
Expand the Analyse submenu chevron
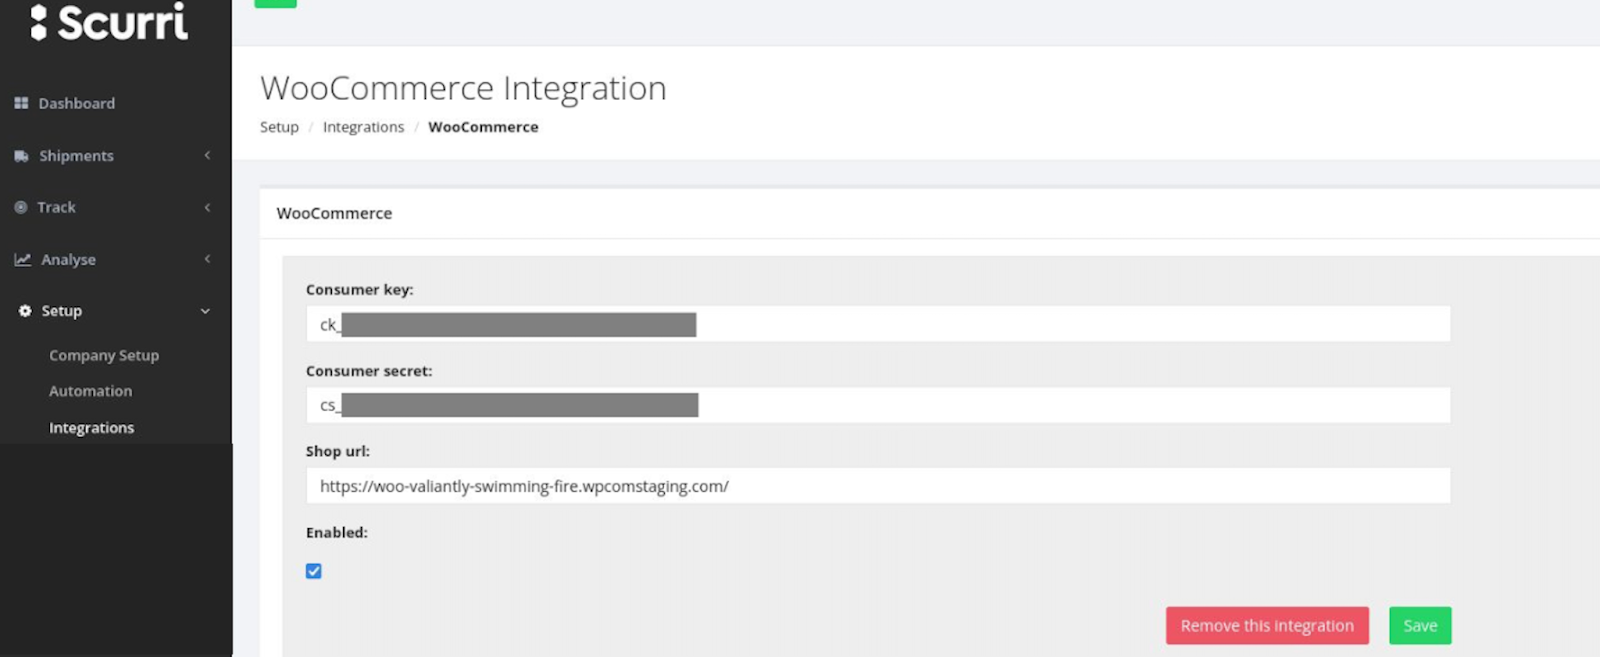(207, 259)
